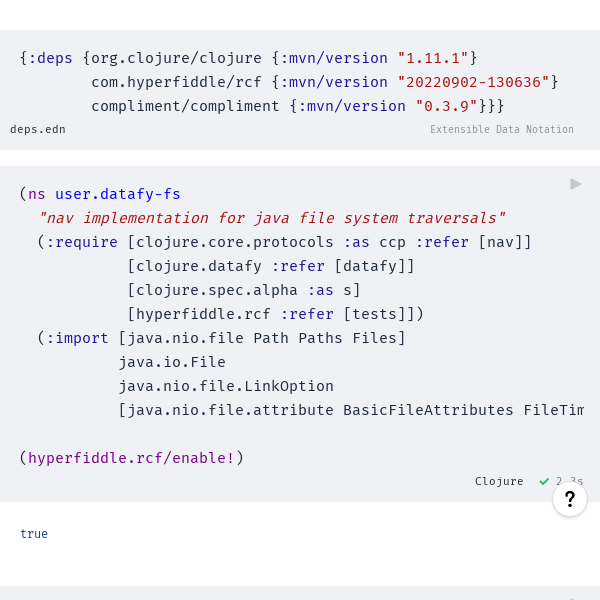600x600 pixels.
Task: Run the ns user.datafy-fs code cell
Action: tap(576, 184)
